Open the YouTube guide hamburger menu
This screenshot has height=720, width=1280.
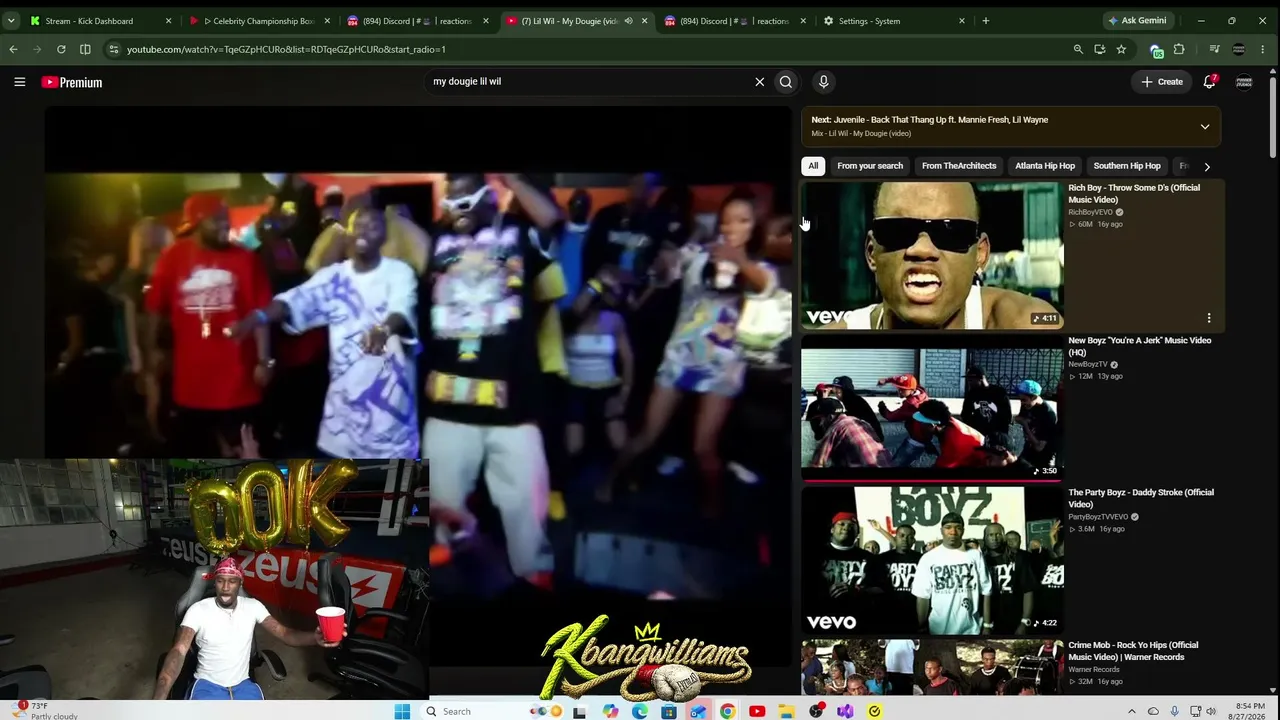19,82
